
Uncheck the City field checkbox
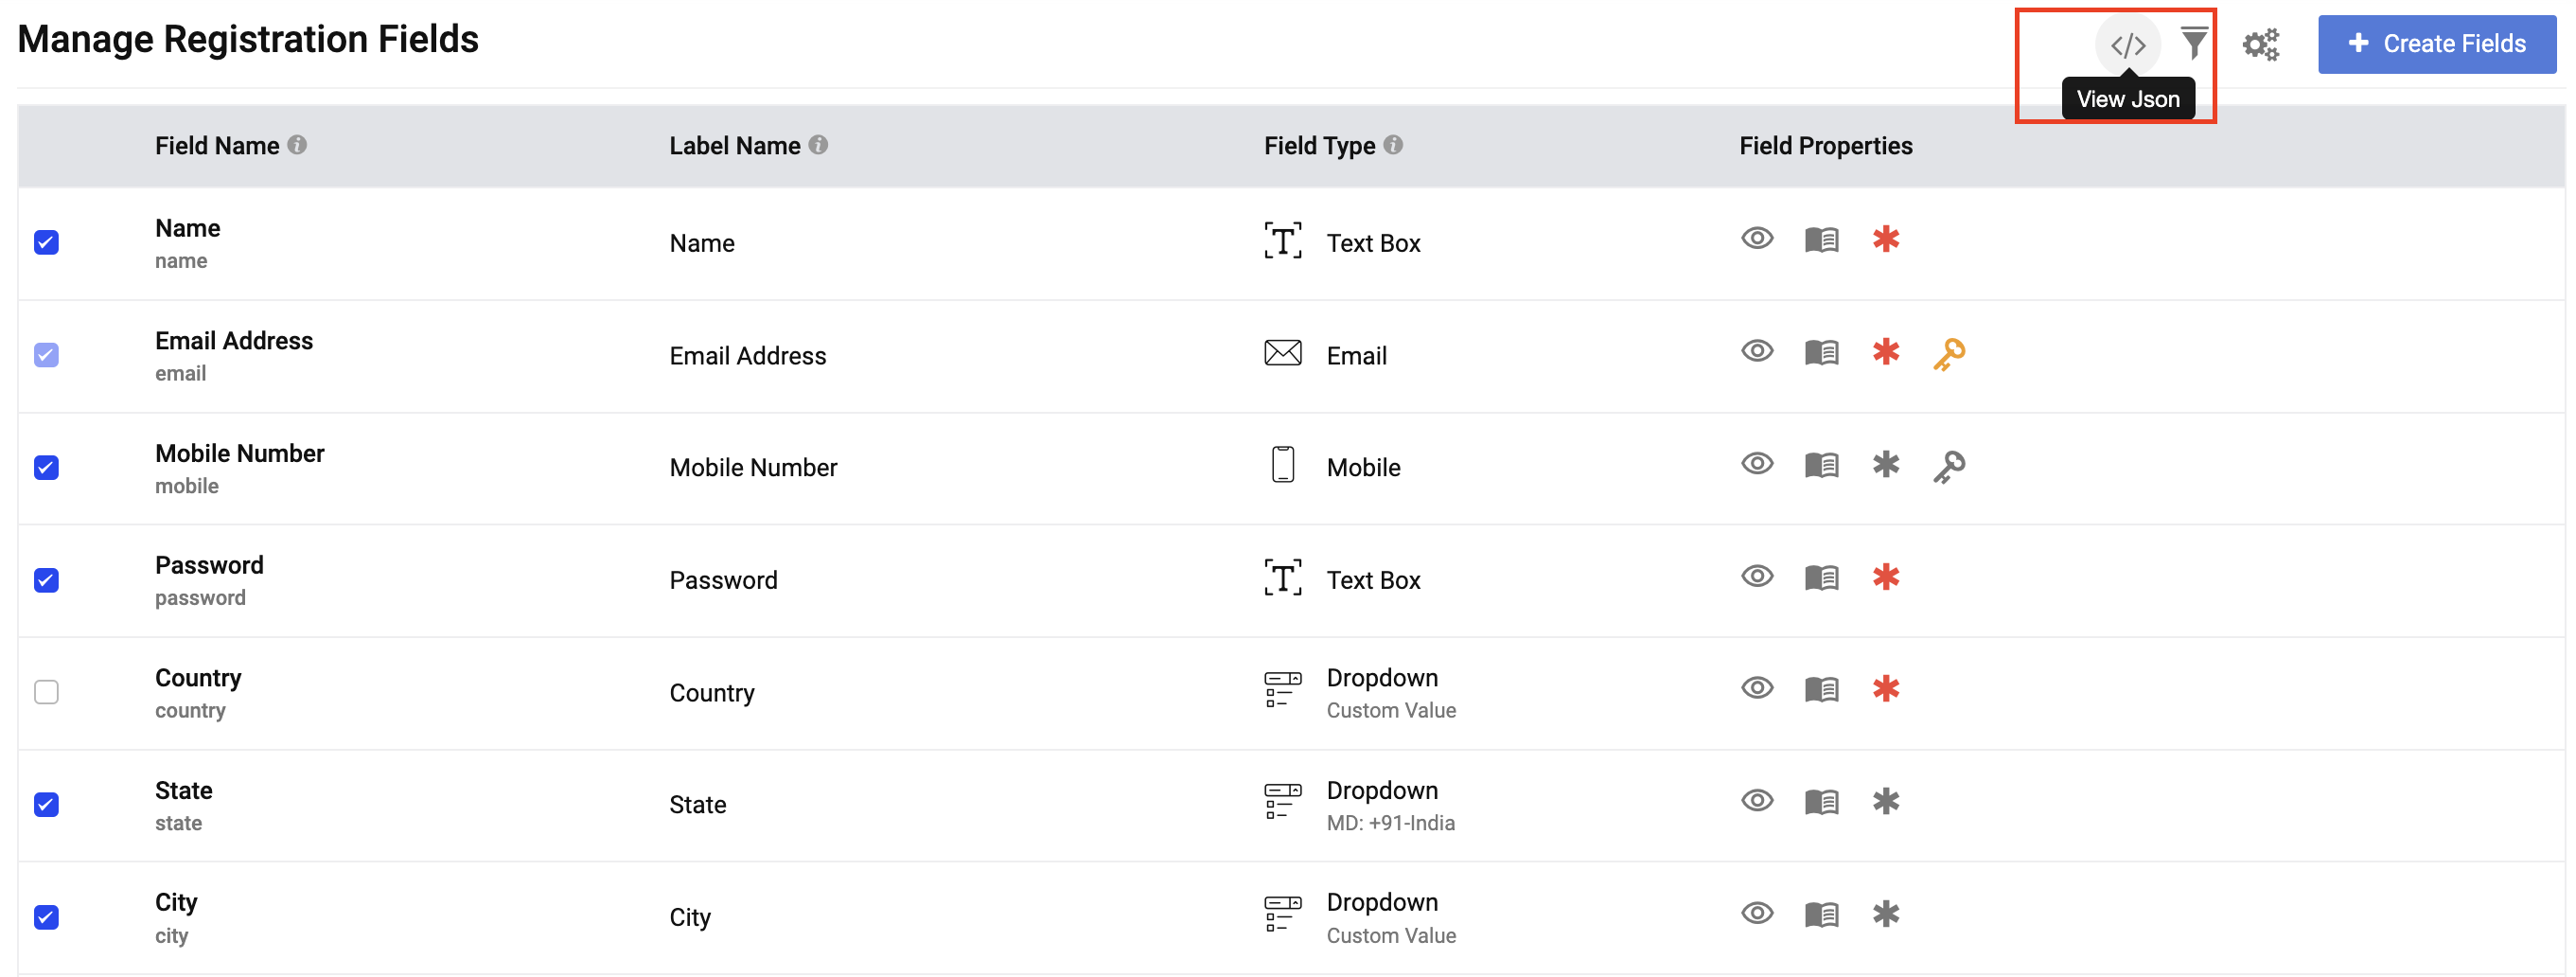tap(46, 917)
